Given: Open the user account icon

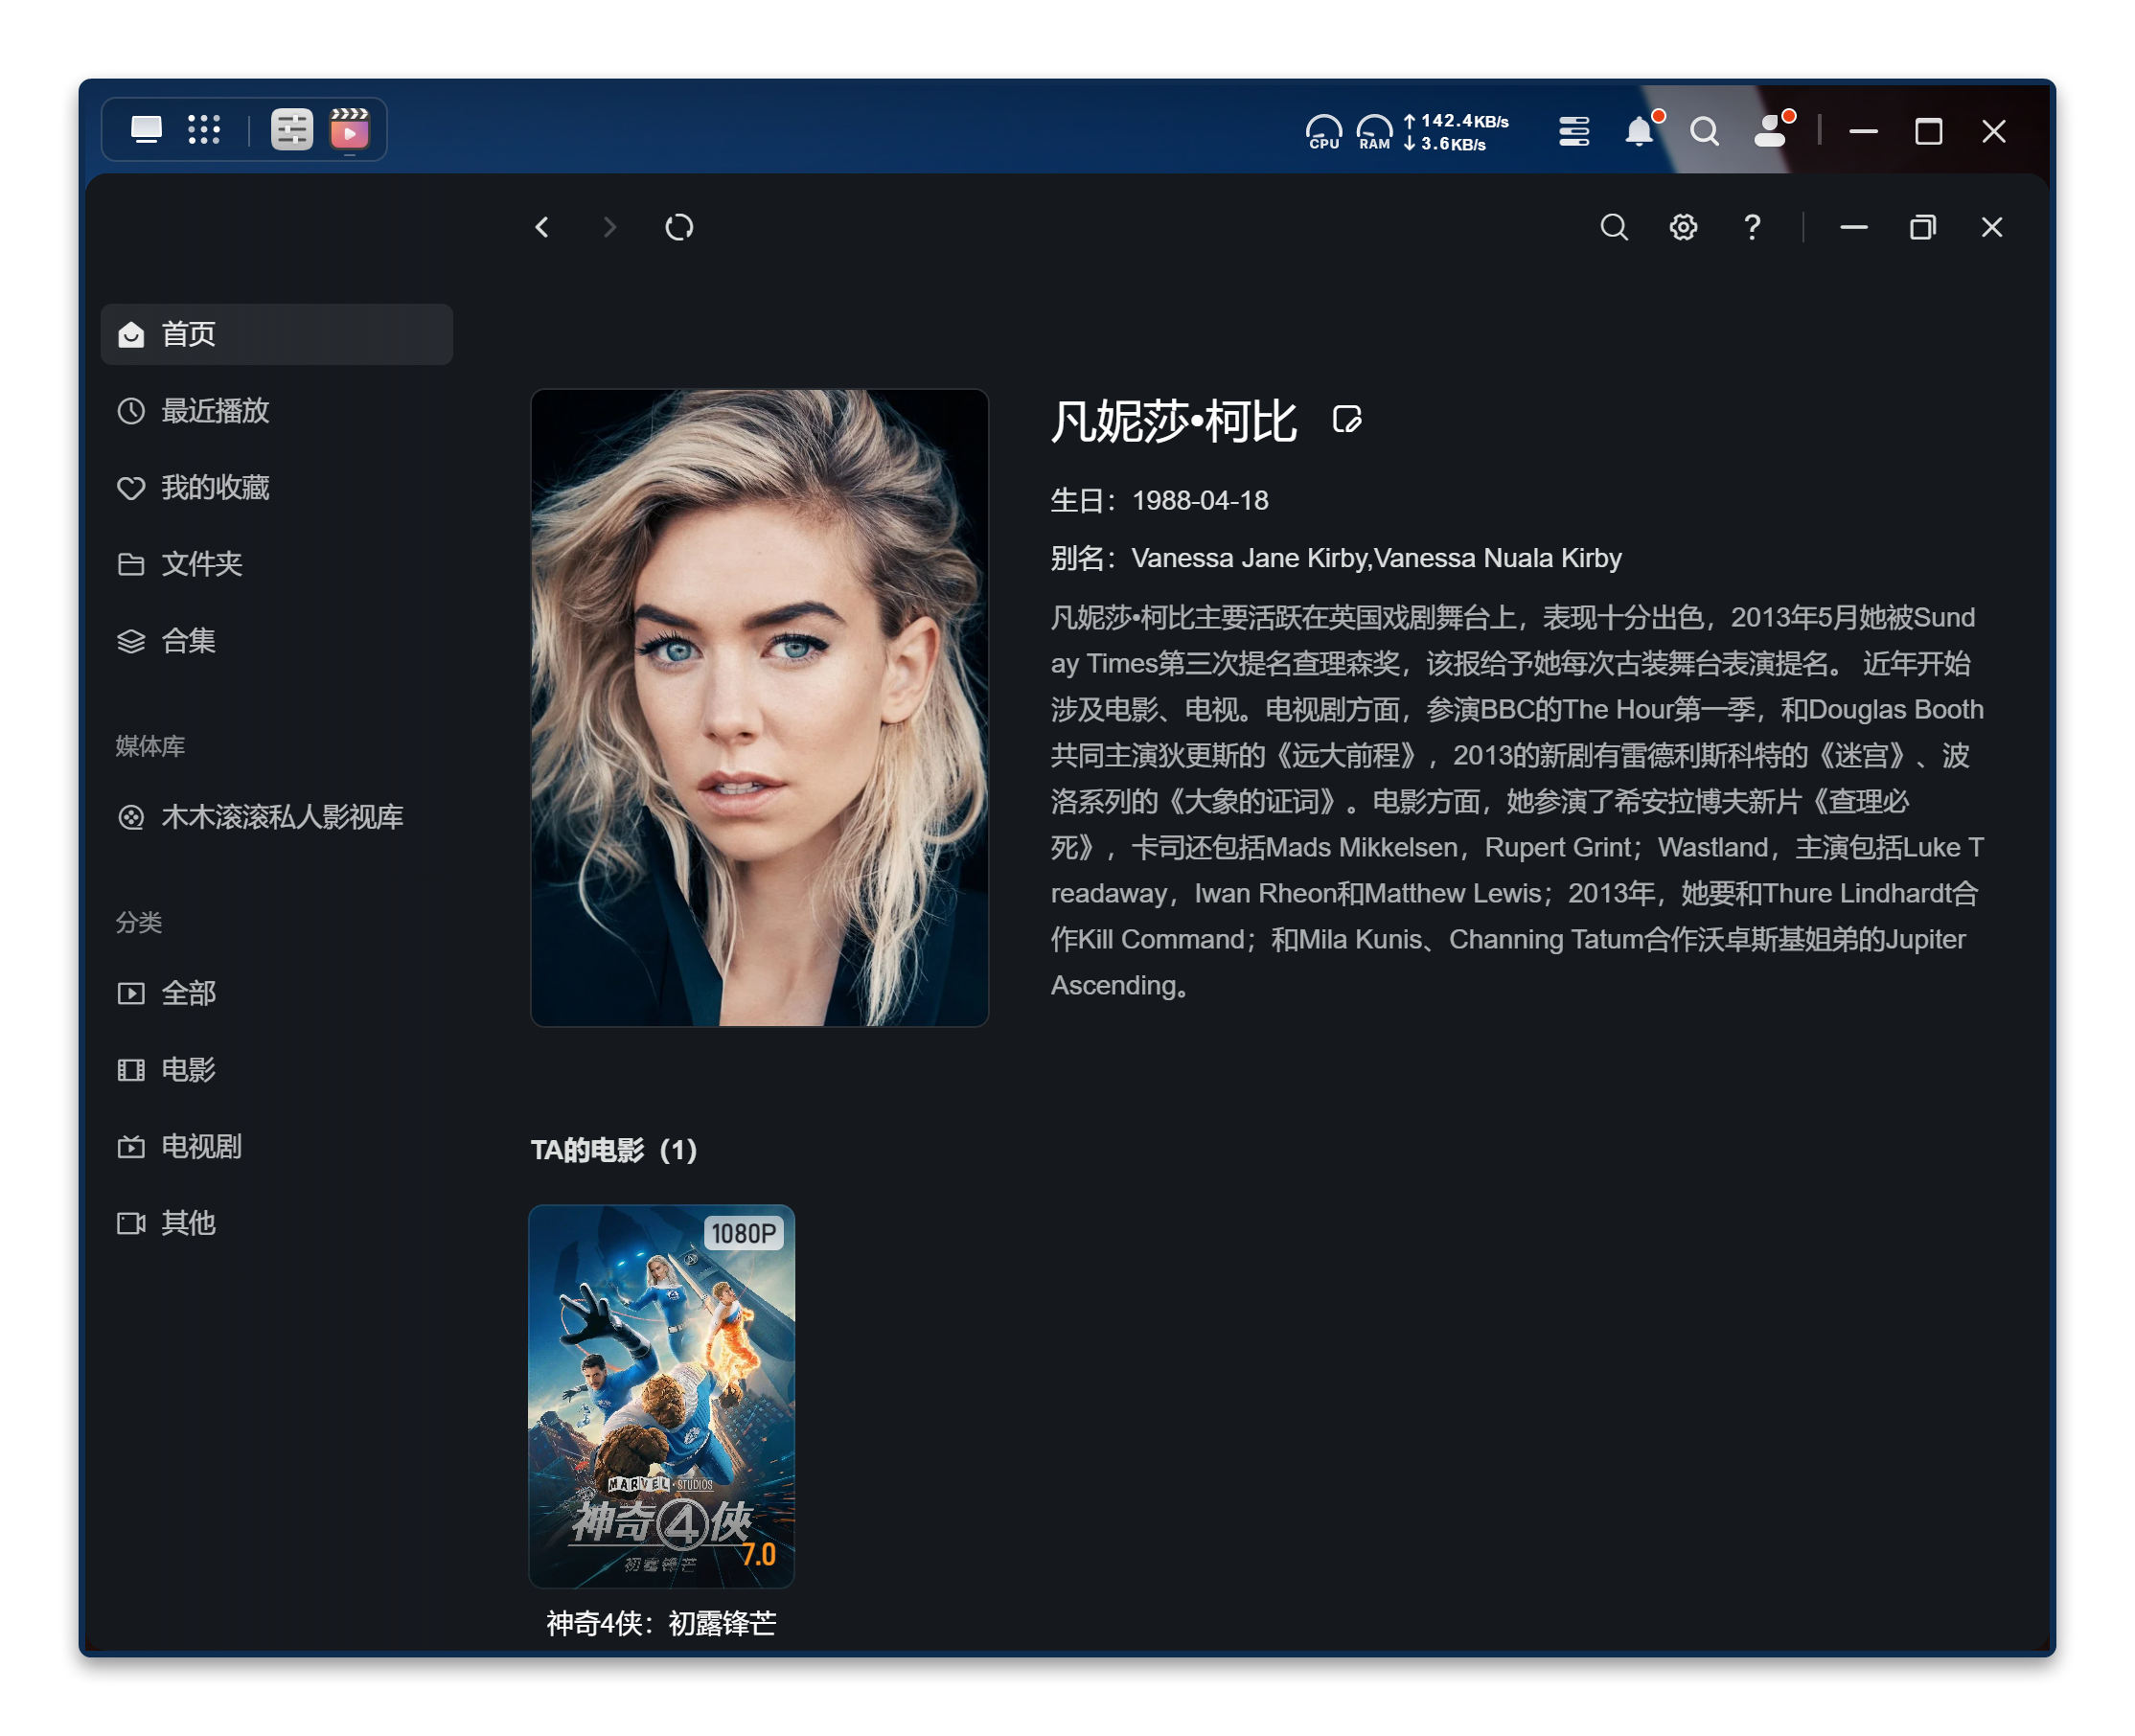Looking at the screenshot, I should [x=1770, y=131].
